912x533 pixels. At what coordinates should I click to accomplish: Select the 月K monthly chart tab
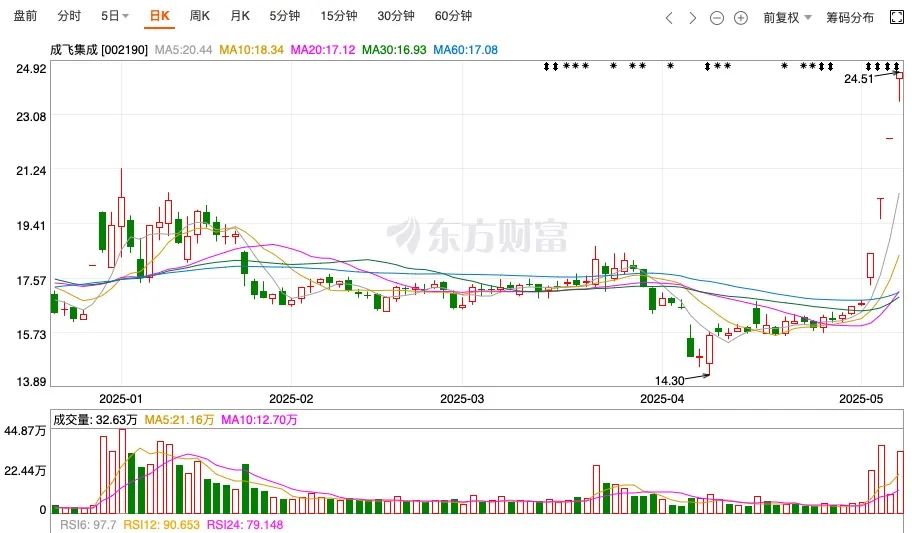click(240, 17)
